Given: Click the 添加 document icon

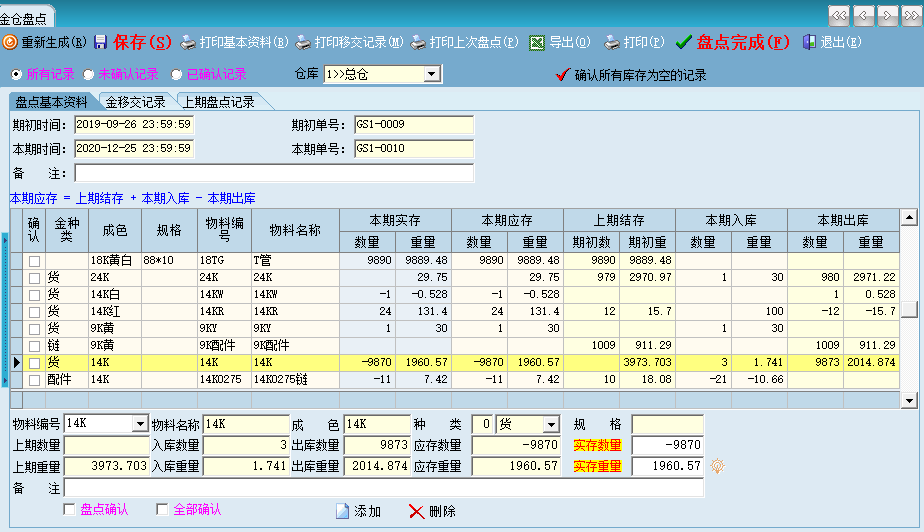Looking at the screenshot, I should [x=342, y=511].
